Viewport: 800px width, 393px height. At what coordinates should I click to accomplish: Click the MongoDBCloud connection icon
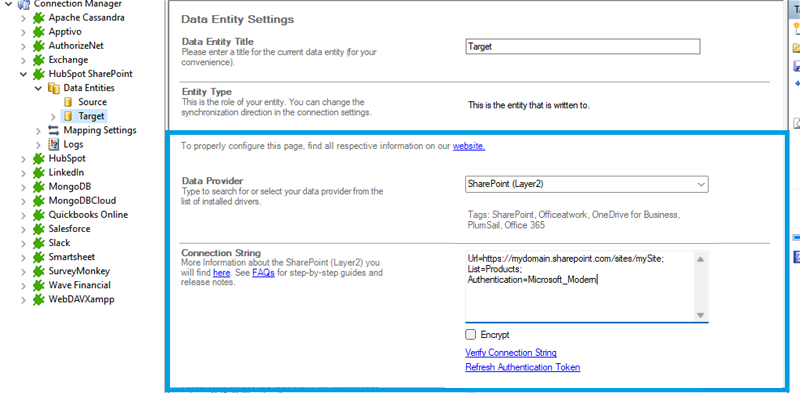(38, 201)
